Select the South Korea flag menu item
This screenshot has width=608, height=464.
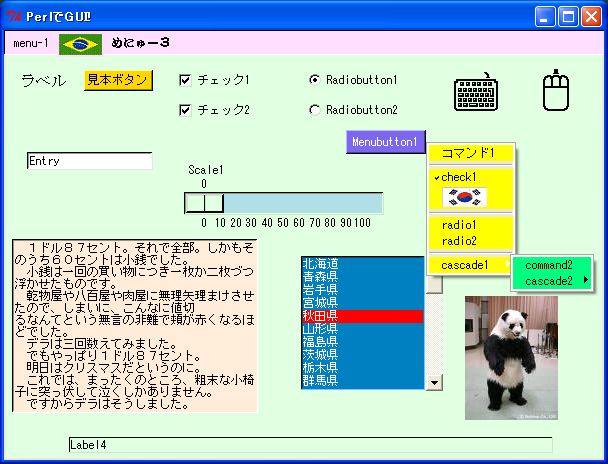pos(457,196)
